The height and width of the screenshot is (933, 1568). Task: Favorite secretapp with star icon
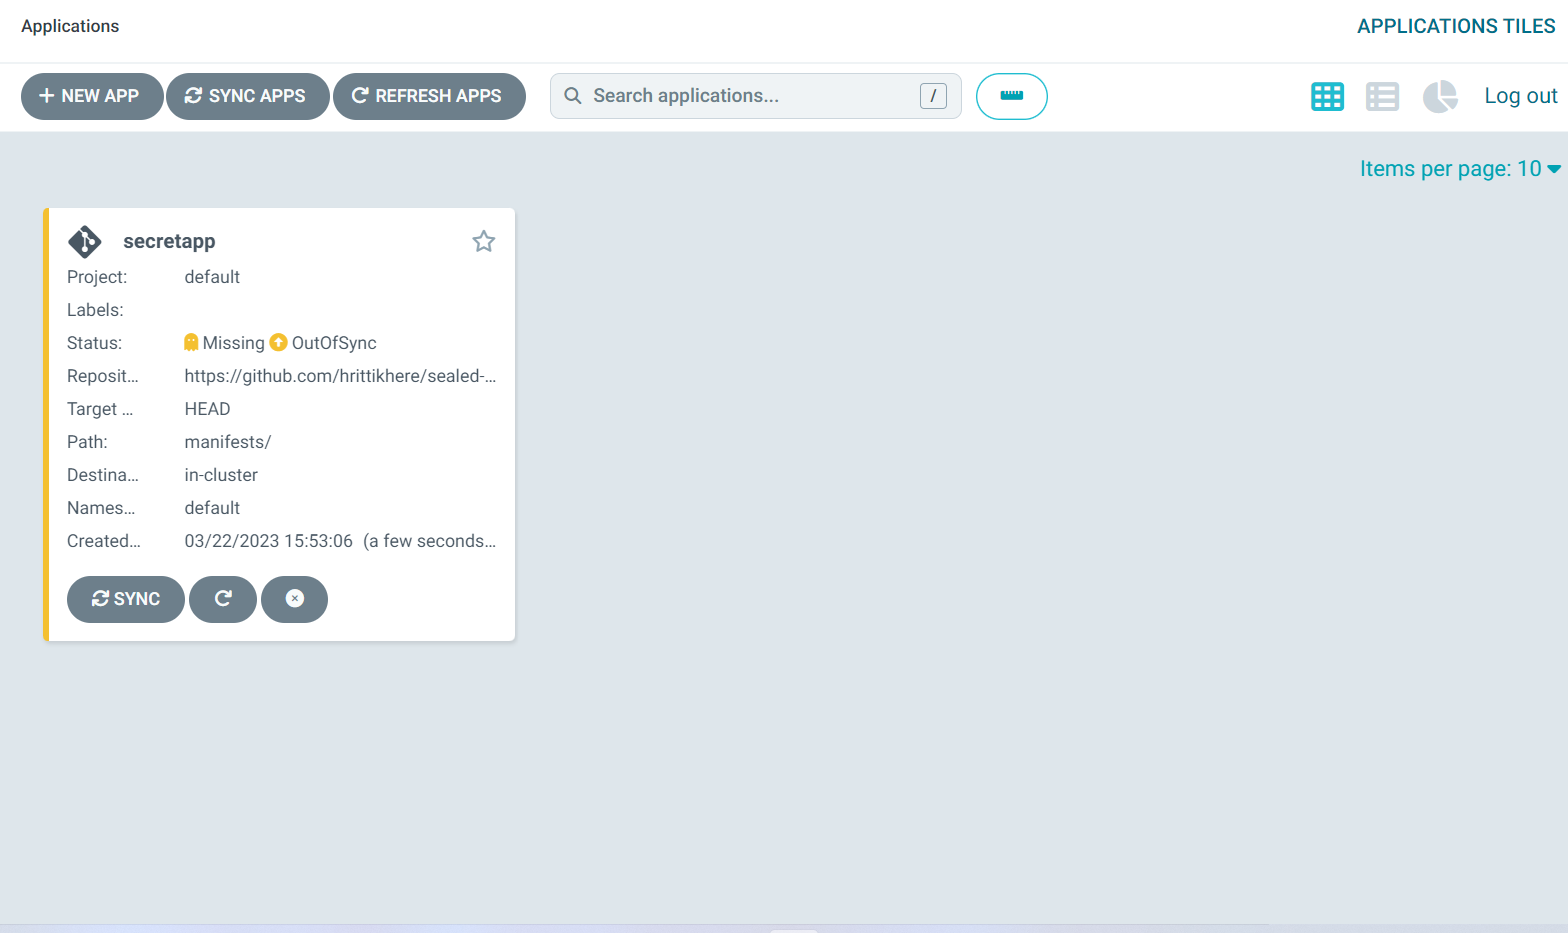click(484, 241)
